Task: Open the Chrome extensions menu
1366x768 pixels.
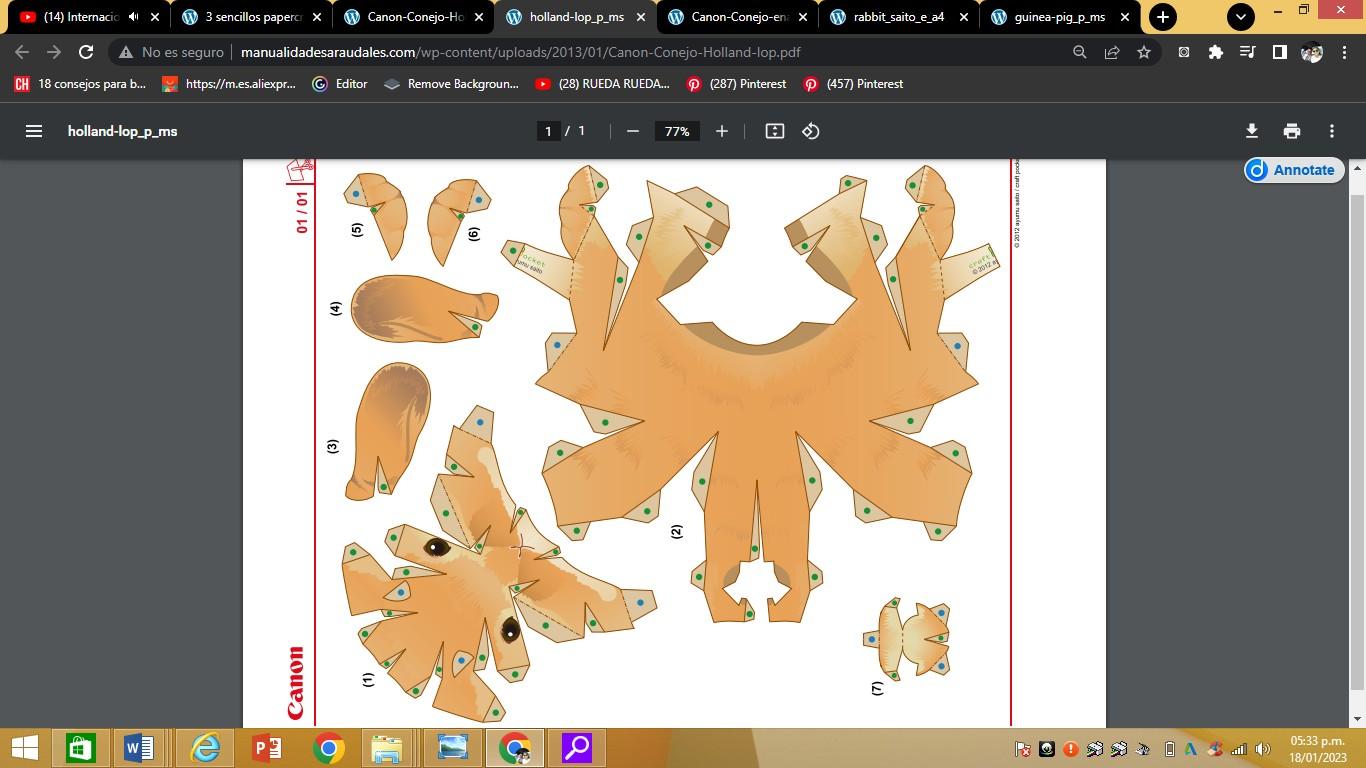Action: pyautogui.click(x=1215, y=52)
